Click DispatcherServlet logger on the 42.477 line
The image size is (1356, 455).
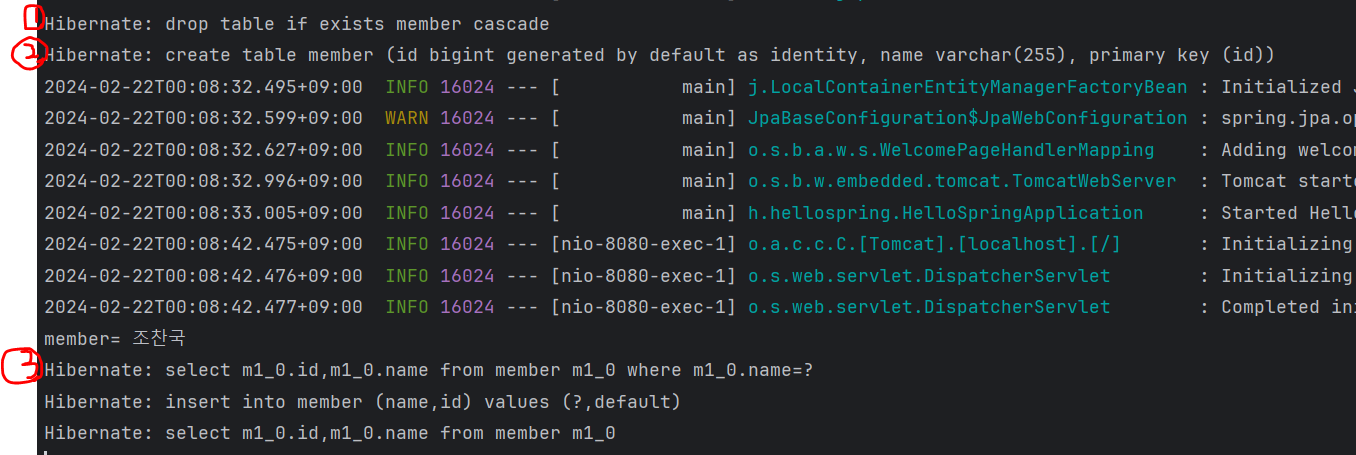click(x=929, y=307)
